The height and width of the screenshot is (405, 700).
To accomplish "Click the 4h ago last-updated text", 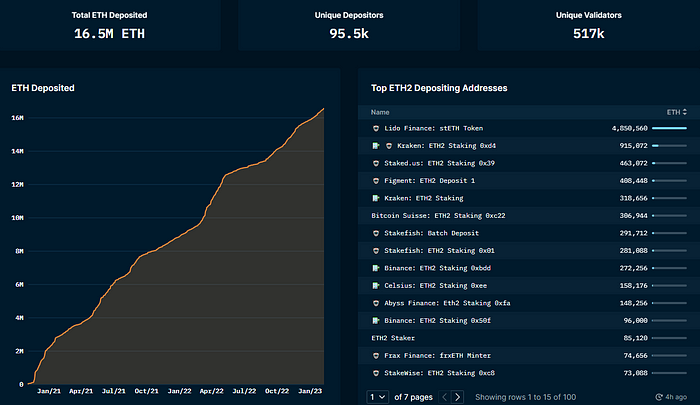I will [x=676, y=397].
